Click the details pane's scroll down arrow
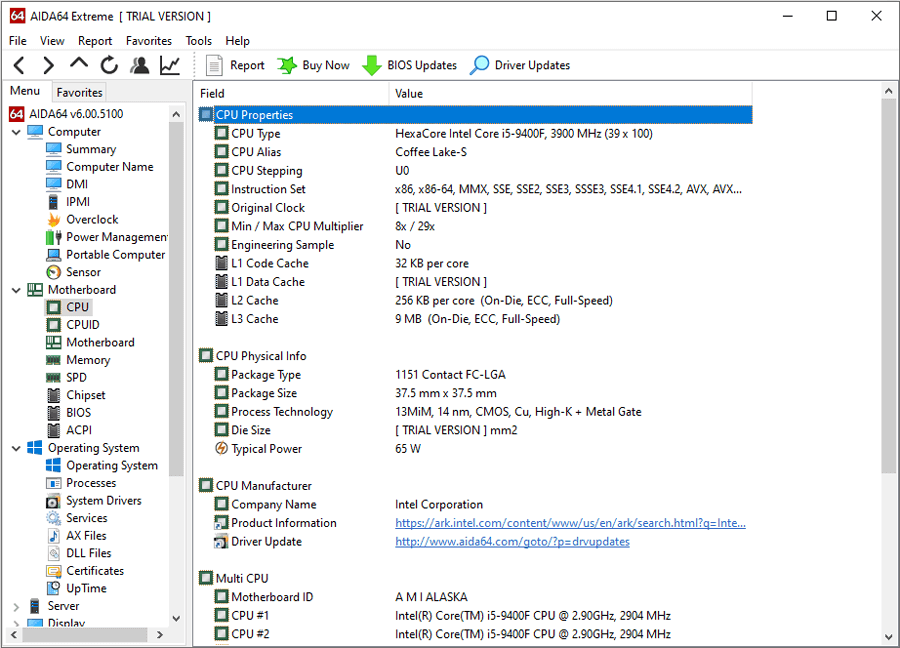Image resolution: width=900 pixels, height=648 pixels. [889, 637]
